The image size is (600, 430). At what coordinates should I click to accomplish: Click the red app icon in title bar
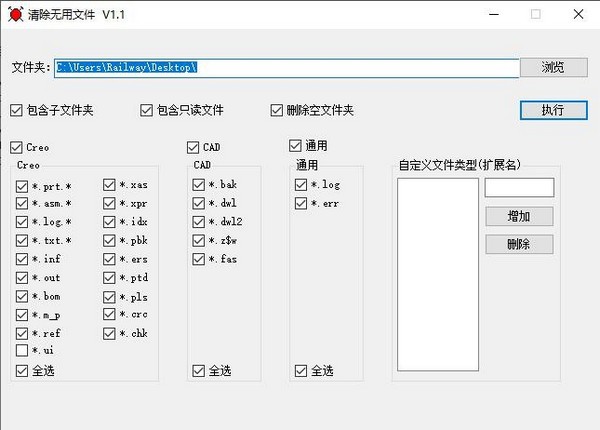click(x=14, y=15)
